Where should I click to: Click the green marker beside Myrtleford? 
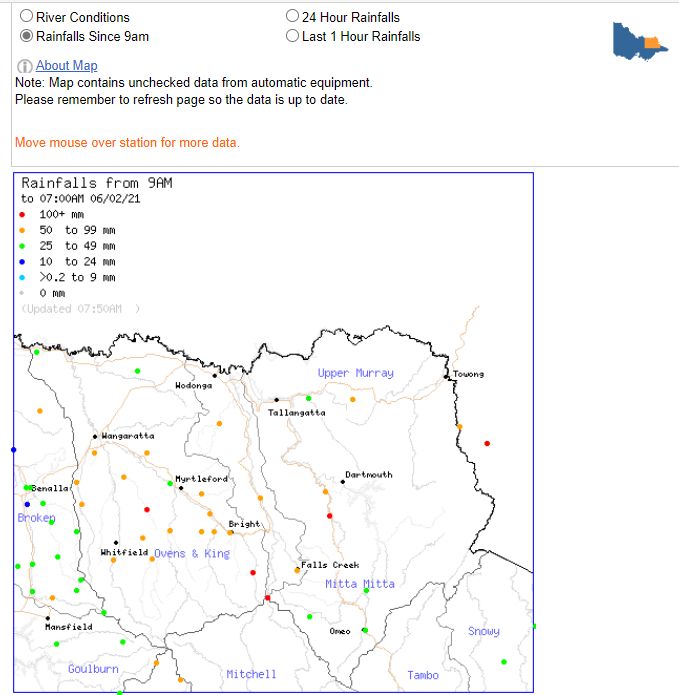[x=170, y=483]
